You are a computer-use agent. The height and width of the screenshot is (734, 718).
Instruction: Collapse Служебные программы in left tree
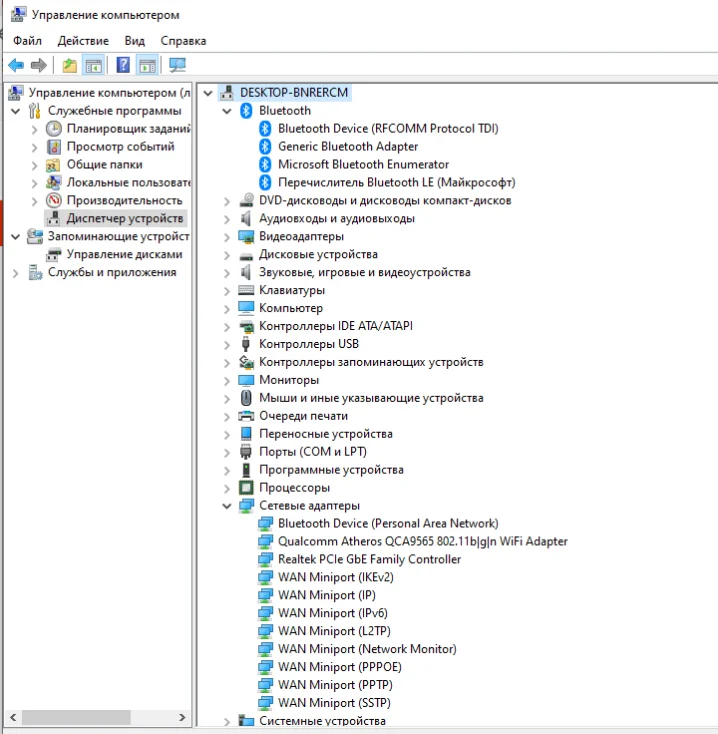15,111
